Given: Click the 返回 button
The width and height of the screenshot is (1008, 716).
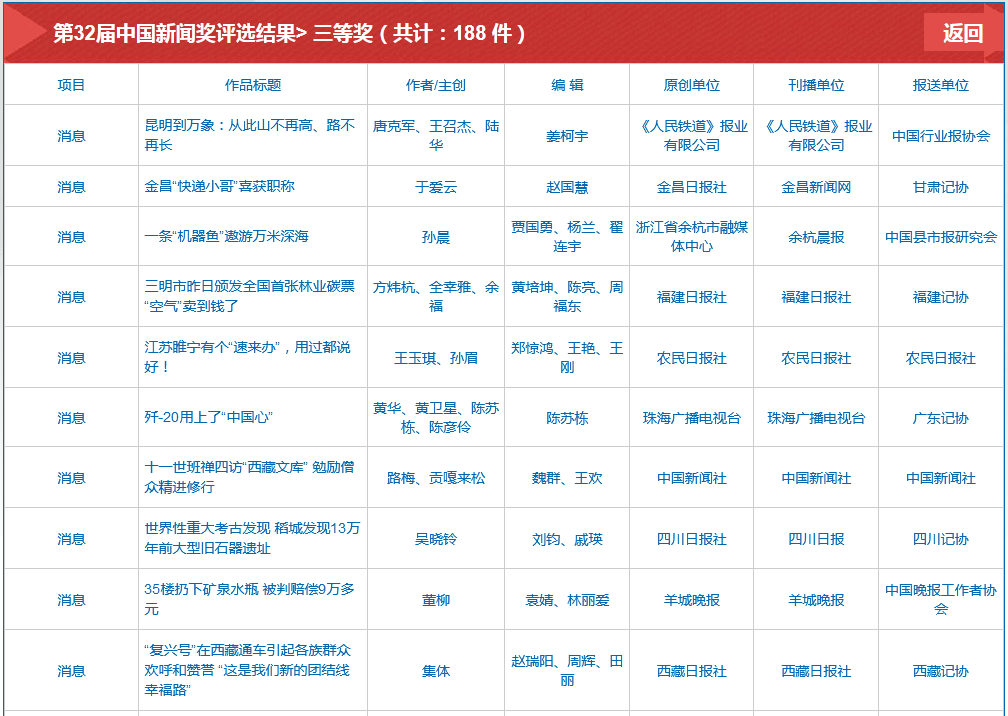Looking at the screenshot, I should pyautogui.click(x=962, y=33).
